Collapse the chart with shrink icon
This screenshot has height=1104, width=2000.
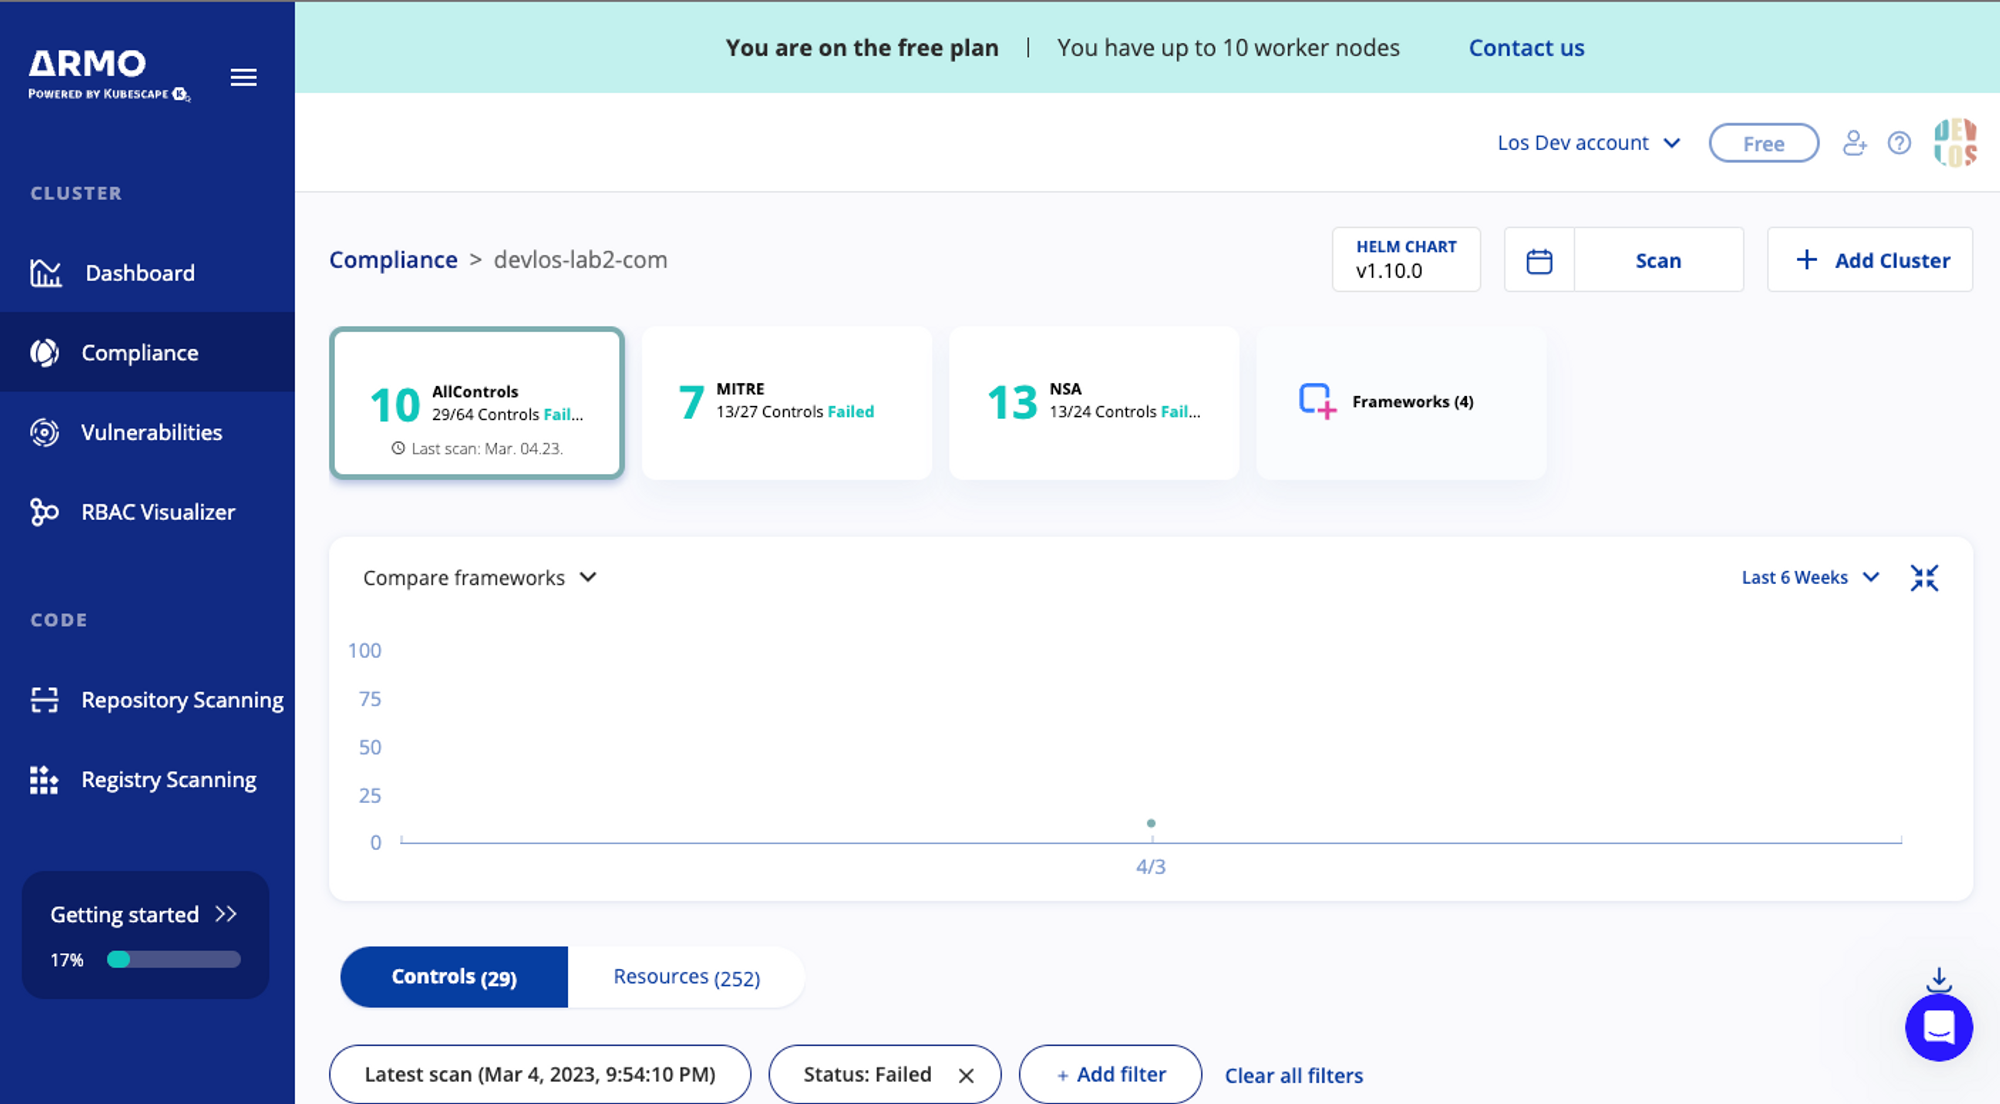click(1924, 578)
